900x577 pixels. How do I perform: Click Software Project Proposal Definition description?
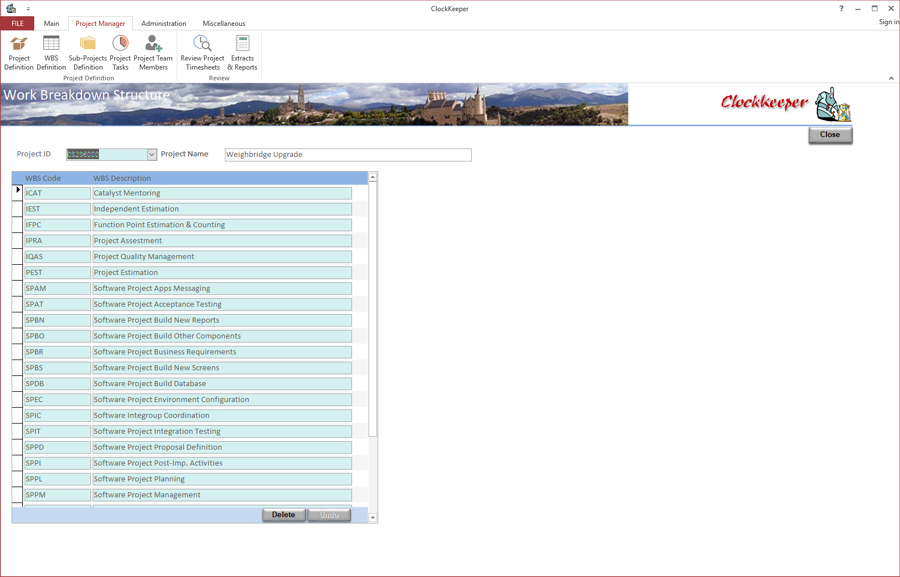click(222, 447)
